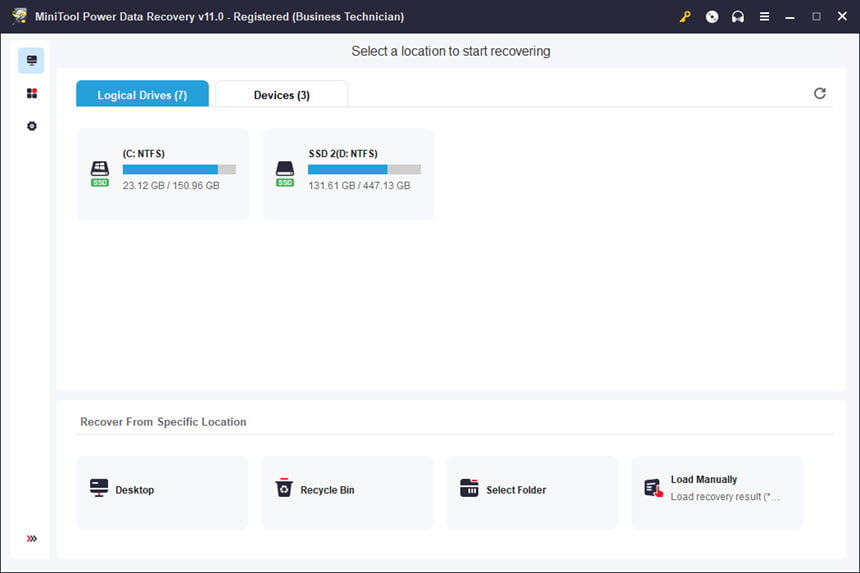Click Load Manually recovery result

tap(717, 492)
